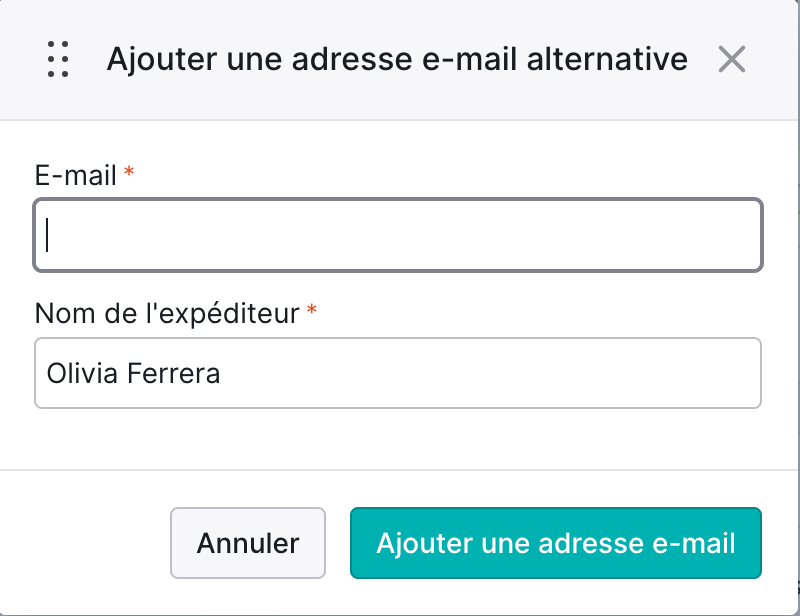
Task: Click inside the empty E-mail input field
Action: coord(398,235)
